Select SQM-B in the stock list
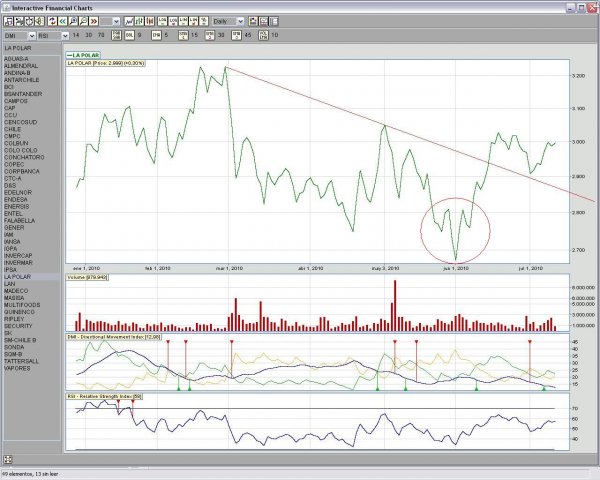 tap(14, 354)
